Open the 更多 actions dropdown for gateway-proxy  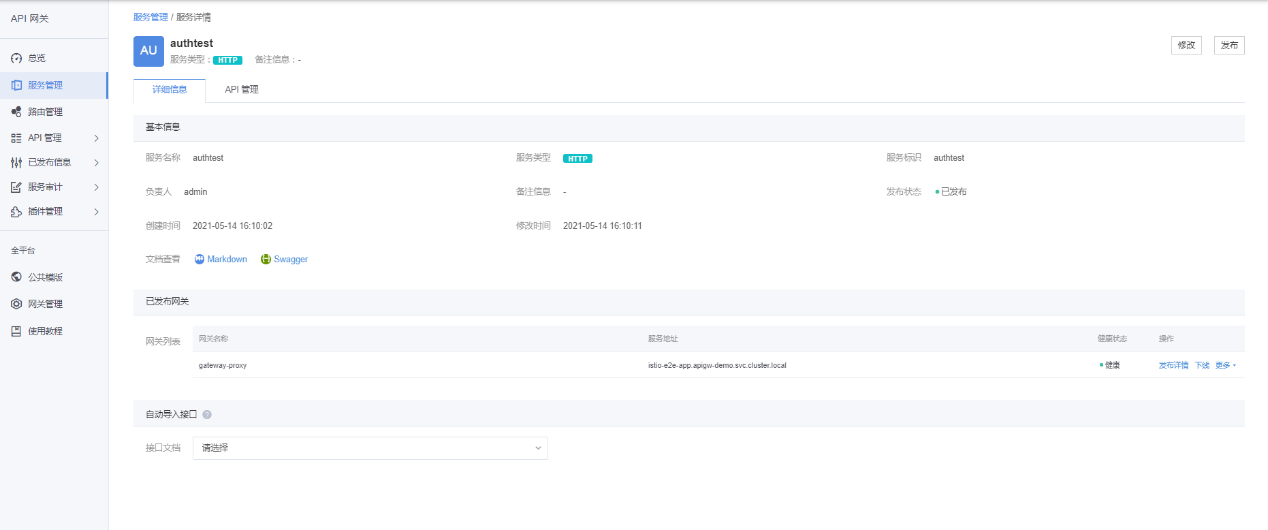click(1225, 366)
